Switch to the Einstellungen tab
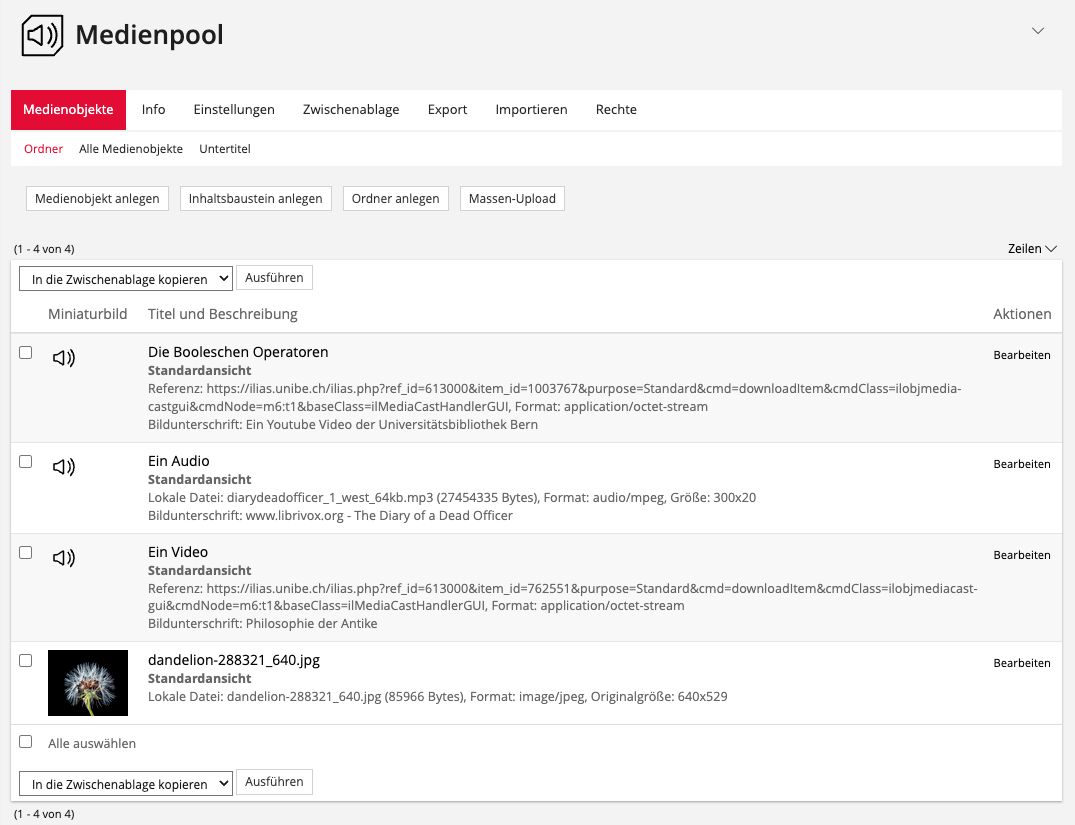 click(234, 110)
